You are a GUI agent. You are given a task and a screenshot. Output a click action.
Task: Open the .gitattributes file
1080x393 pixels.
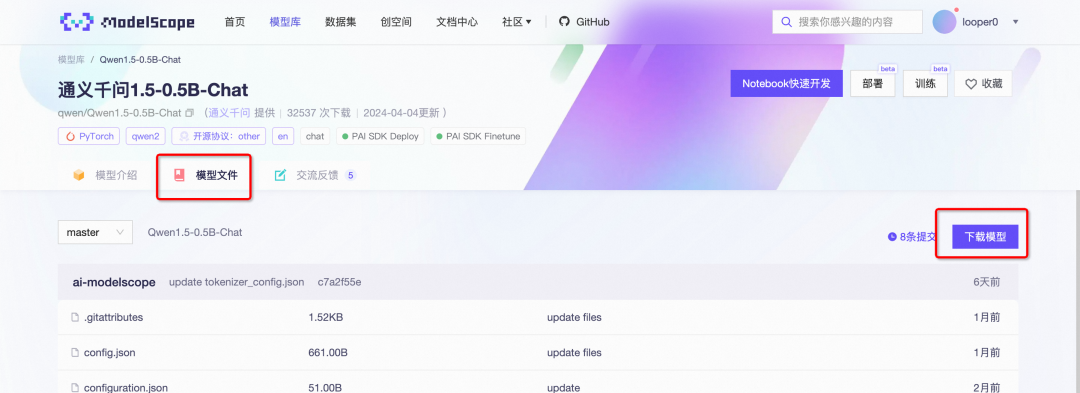113,318
